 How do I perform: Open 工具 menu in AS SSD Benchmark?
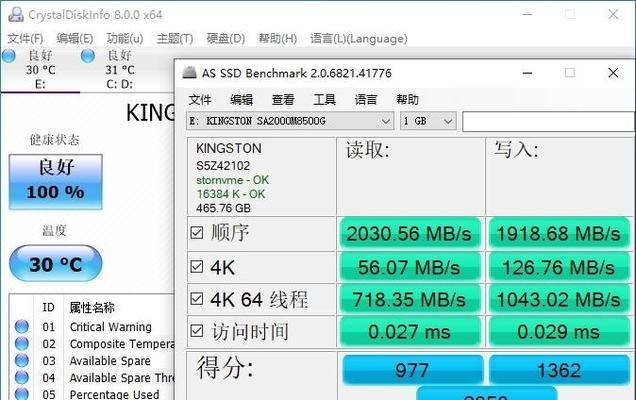(x=324, y=99)
